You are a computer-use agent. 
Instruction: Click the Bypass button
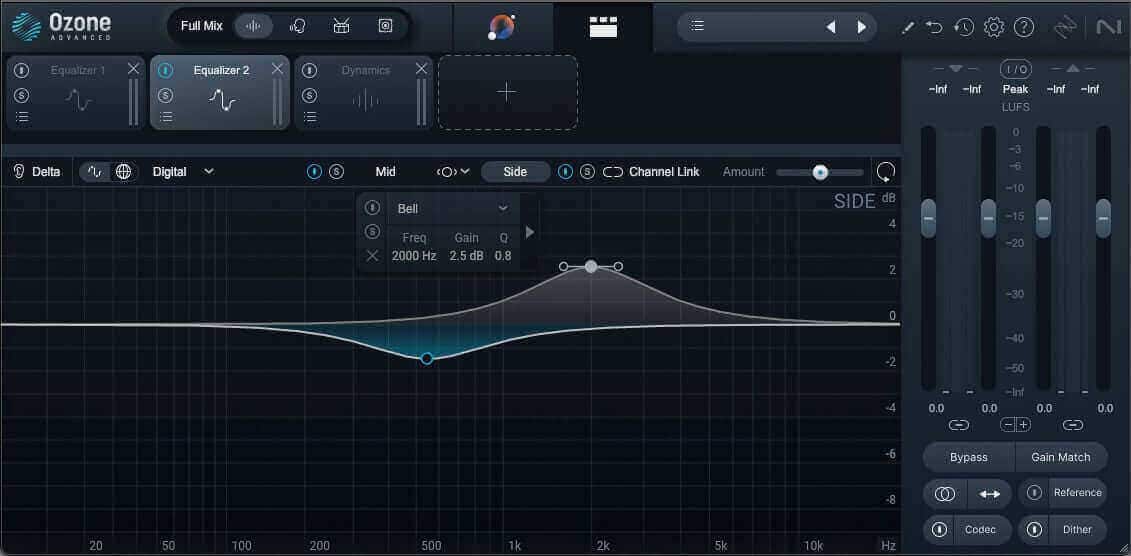click(x=969, y=457)
